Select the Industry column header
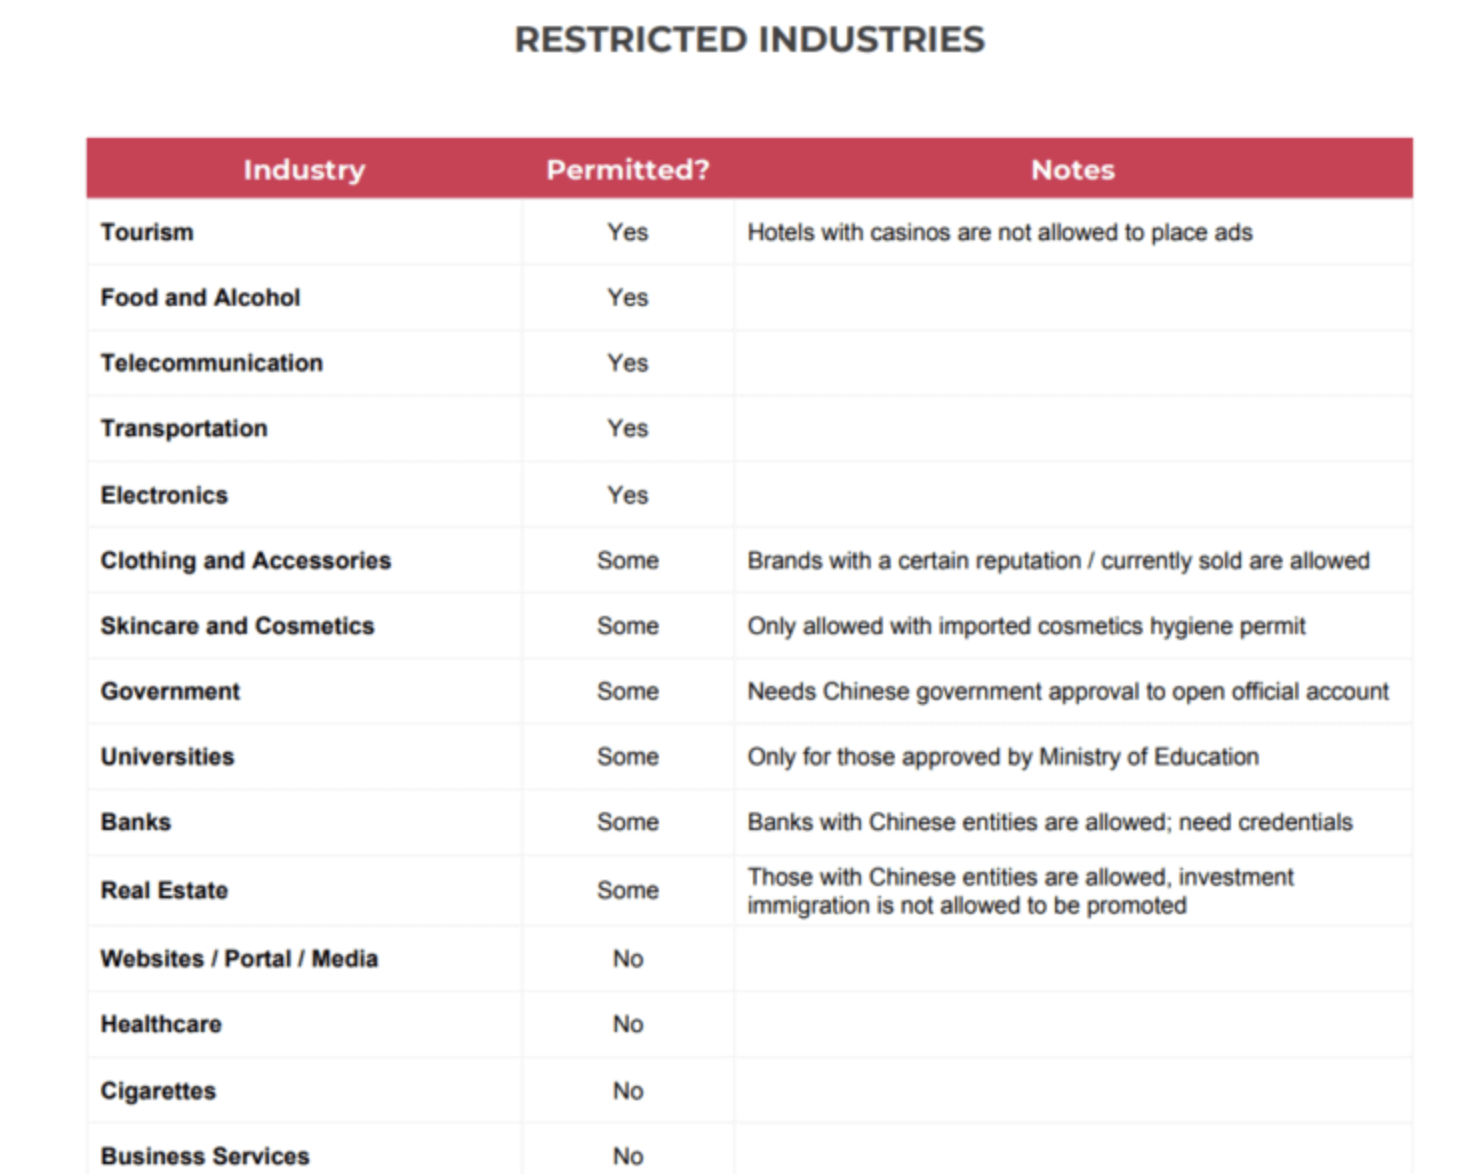Viewport: 1482px width, 1174px height. 304,169
